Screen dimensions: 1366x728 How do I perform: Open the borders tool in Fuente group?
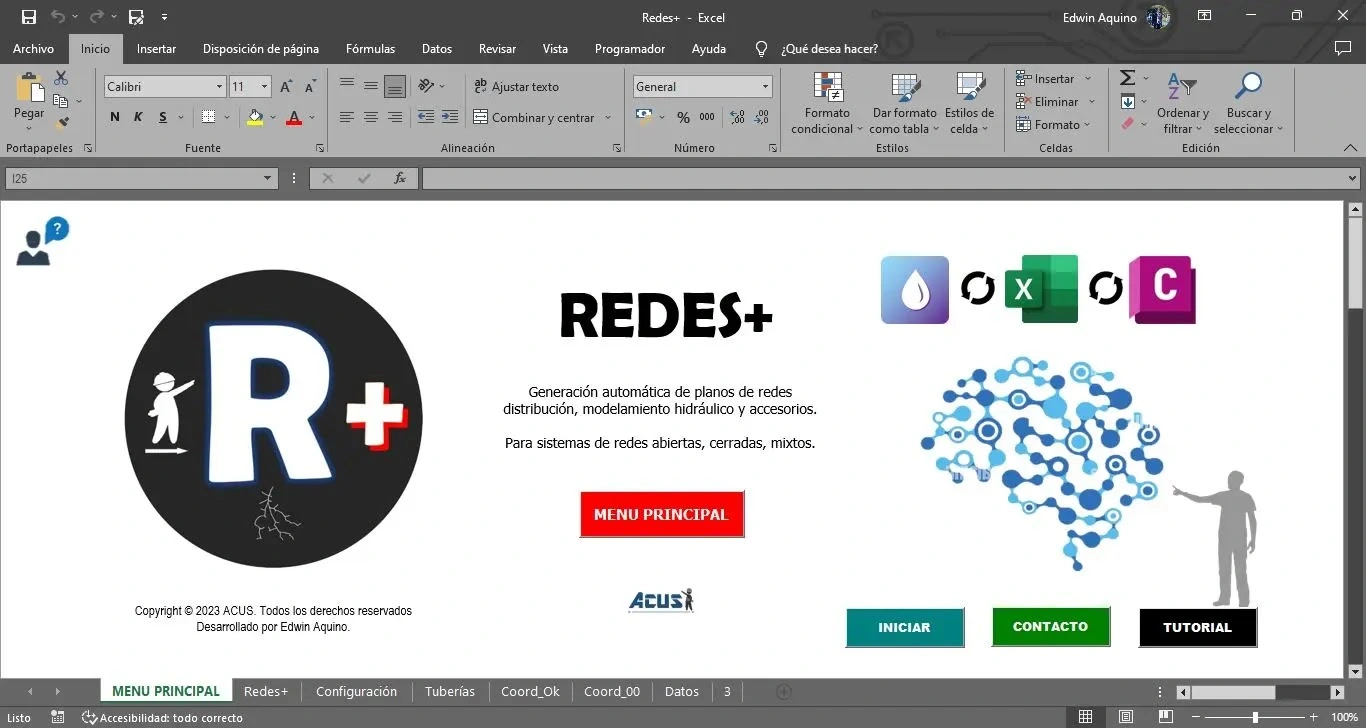(x=208, y=117)
